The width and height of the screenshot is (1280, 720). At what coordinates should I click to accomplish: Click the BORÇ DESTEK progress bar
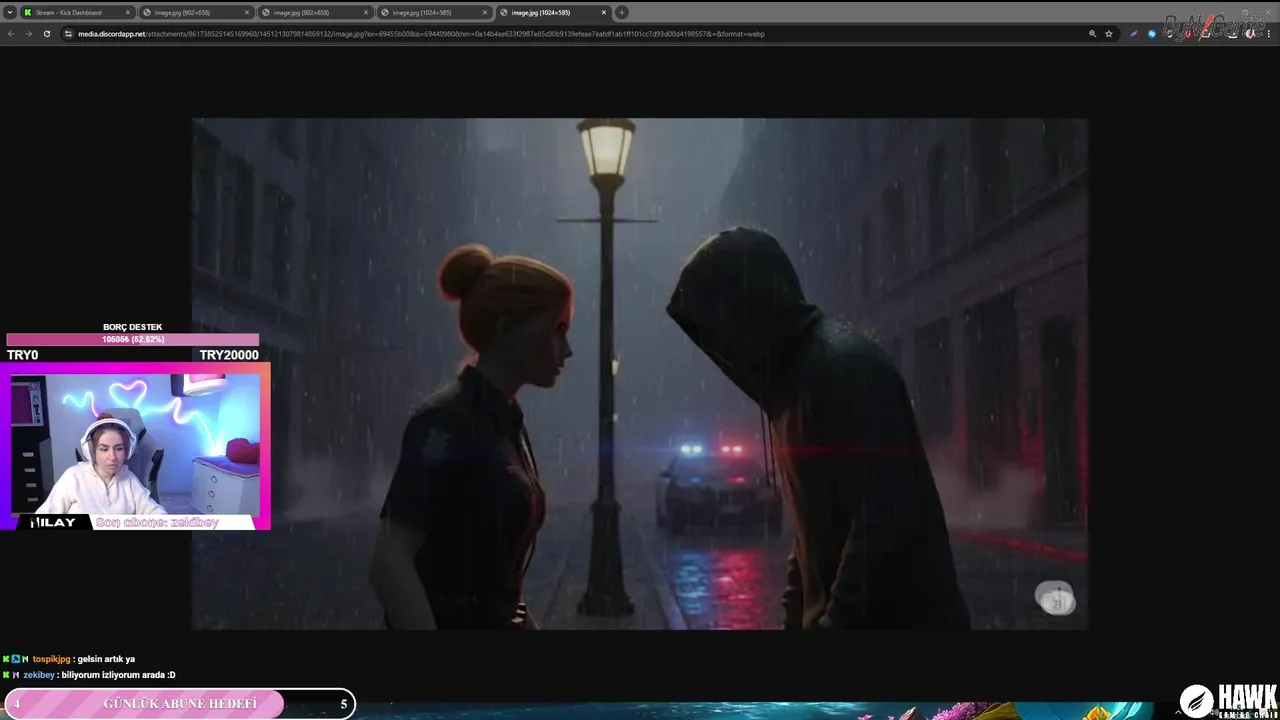click(x=132, y=340)
